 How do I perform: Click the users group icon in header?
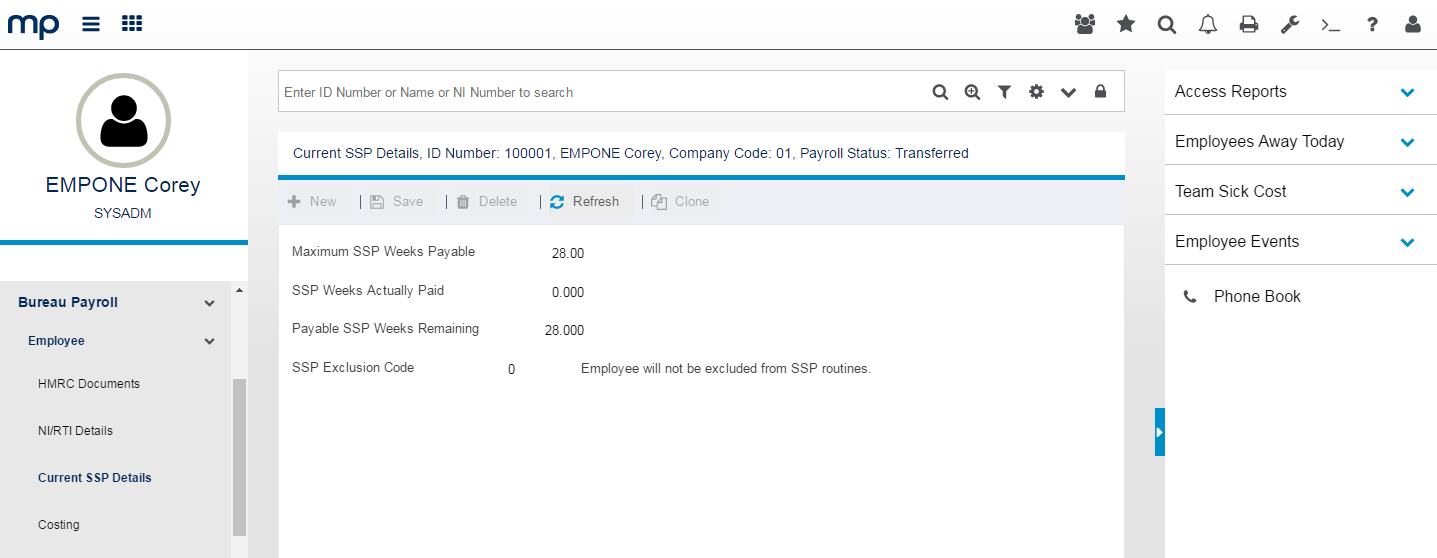[1085, 25]
